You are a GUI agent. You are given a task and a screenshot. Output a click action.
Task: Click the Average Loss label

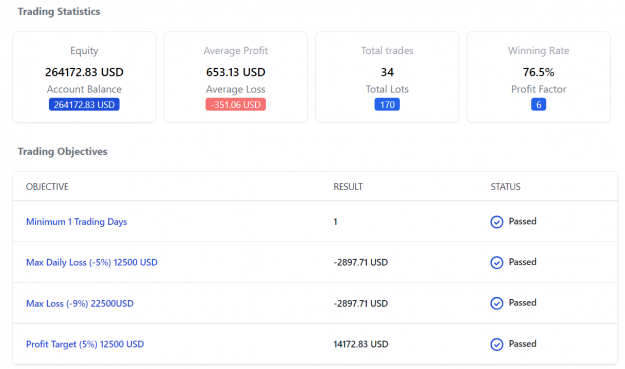[x=236, y=89]
